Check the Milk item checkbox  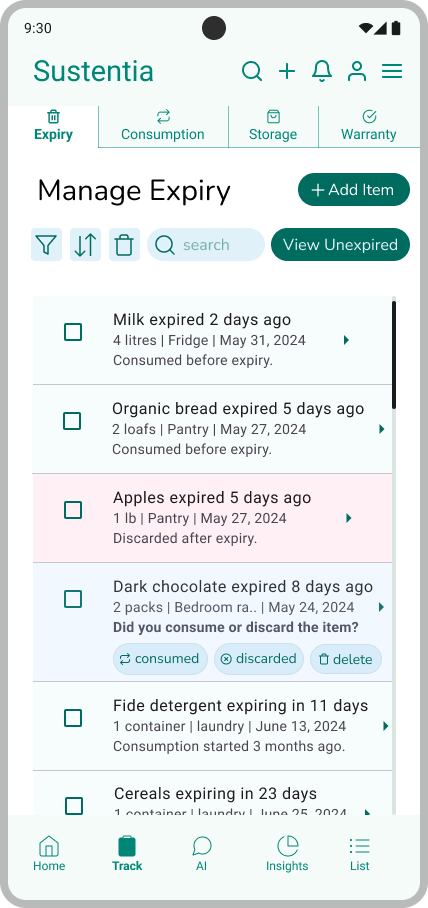coord(73,332)
